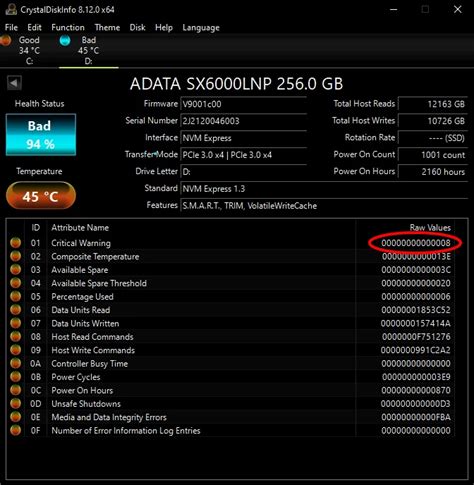Close the CrystalDiskInfo window

tap(458, 9)
